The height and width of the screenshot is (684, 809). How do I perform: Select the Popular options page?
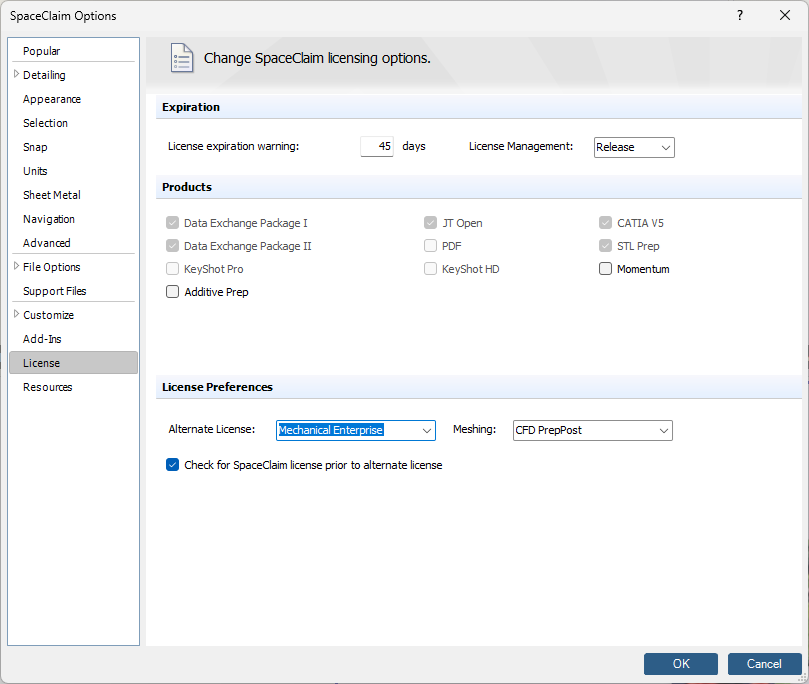42,51
